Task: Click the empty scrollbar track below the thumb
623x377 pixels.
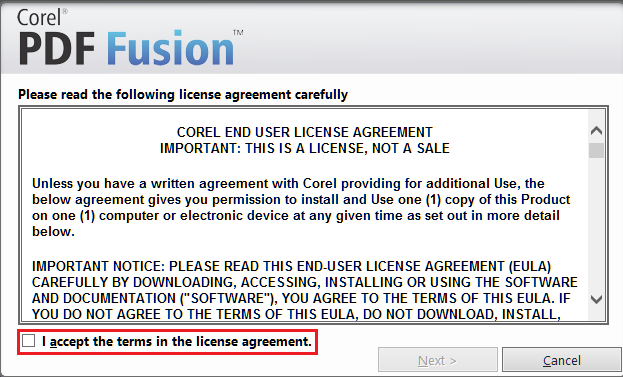Action: (x=596, y=224)
